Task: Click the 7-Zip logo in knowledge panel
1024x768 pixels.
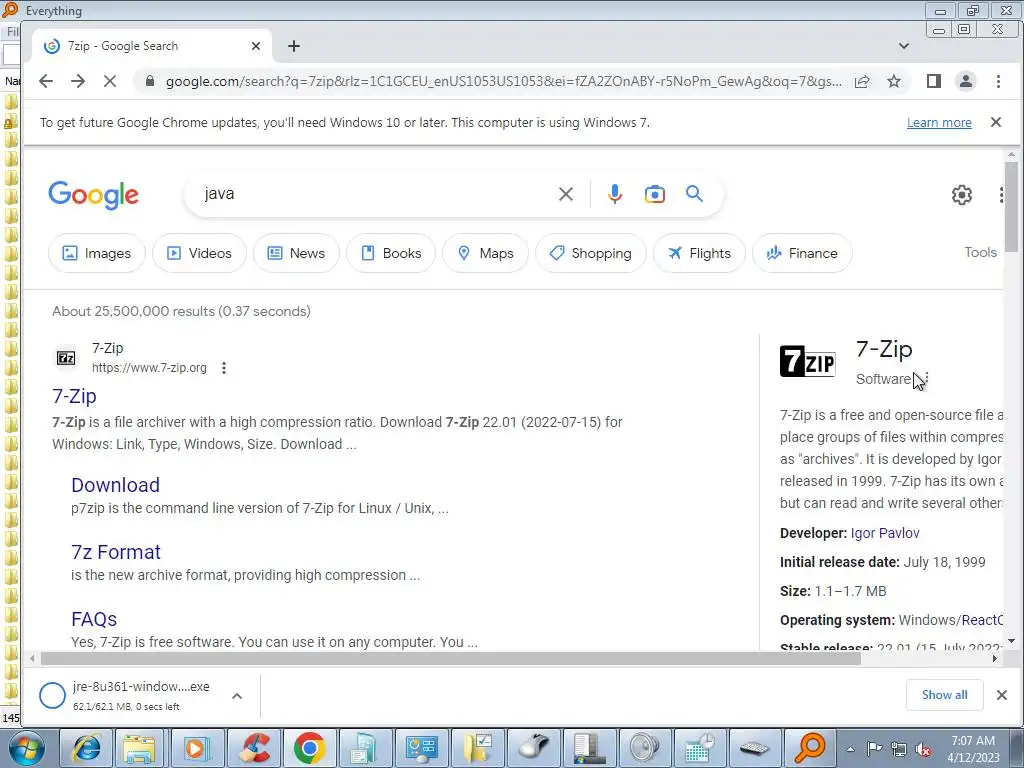Action: 808,362
